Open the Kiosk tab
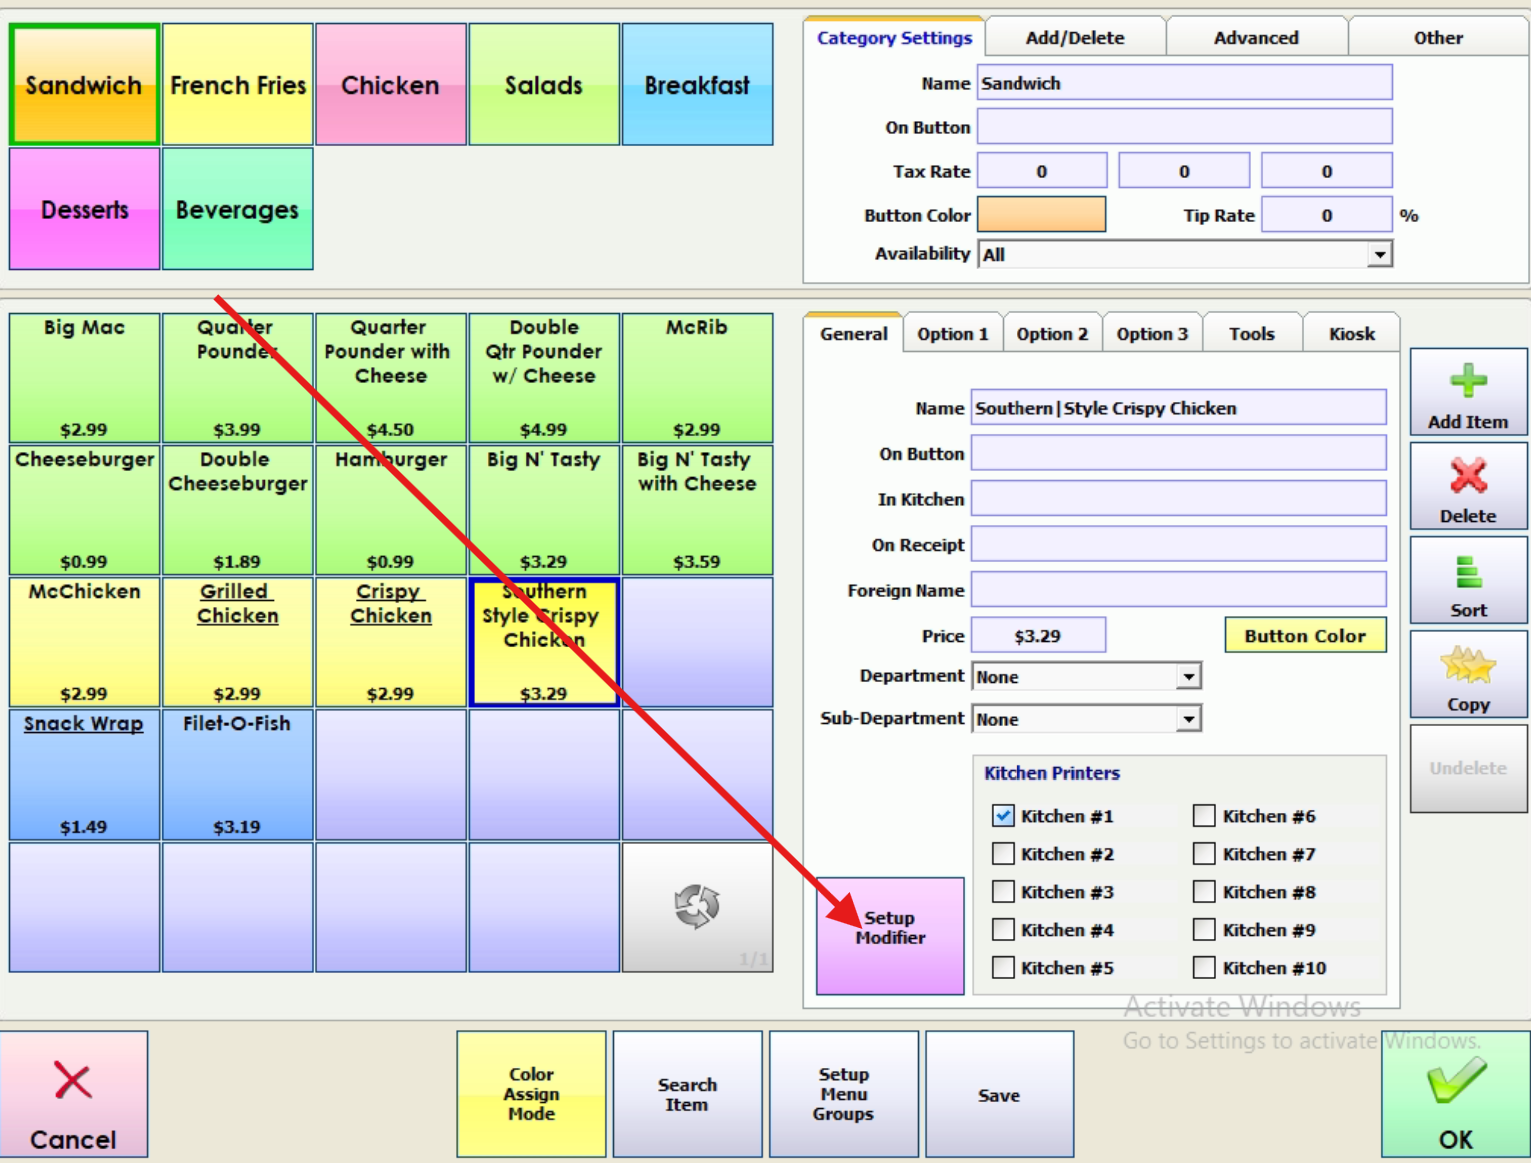The height and width of the screenshot is (1163, 1531). tap(1352, 334)
